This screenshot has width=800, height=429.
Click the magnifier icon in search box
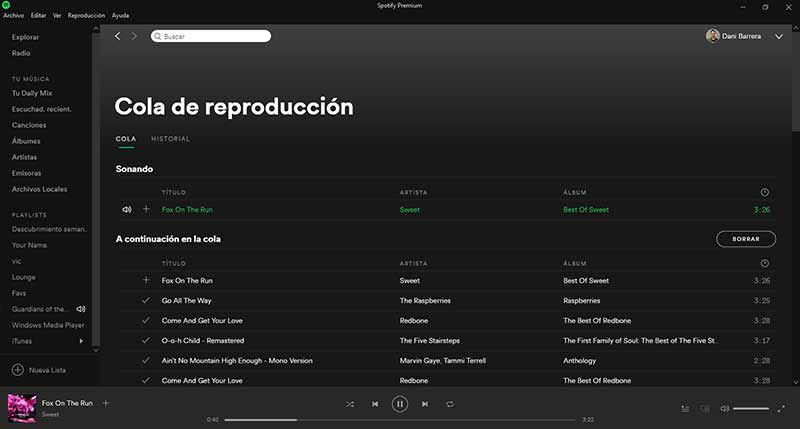coord(158,36)
